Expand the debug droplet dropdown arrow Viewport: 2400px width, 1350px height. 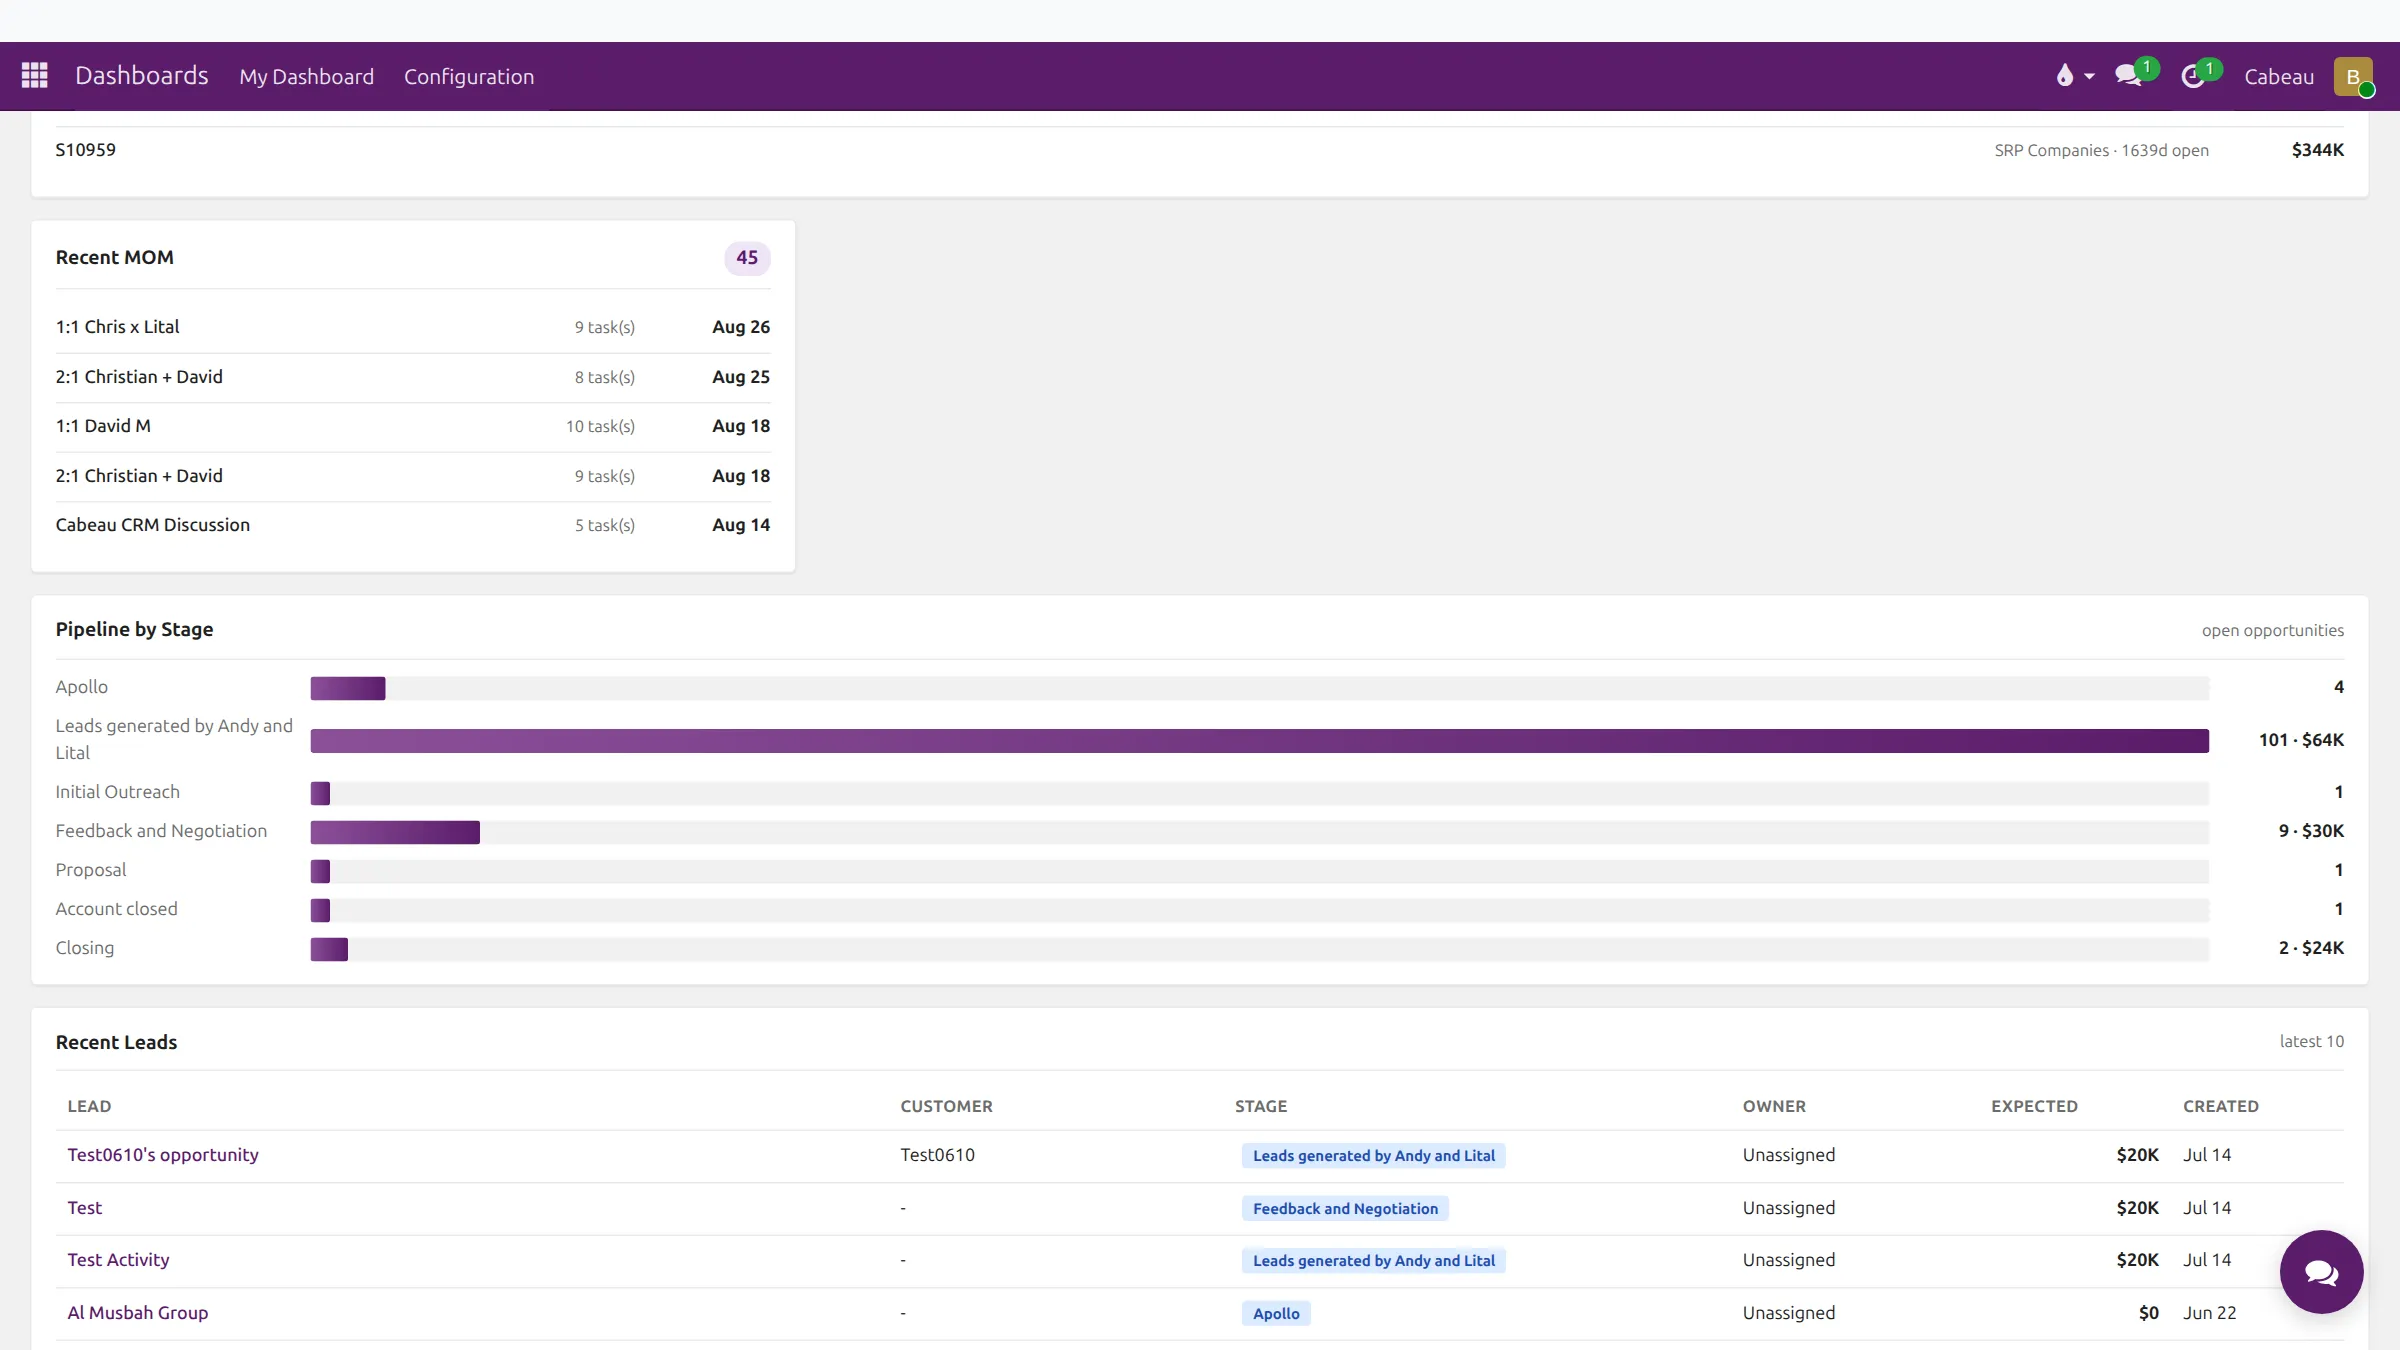[2089, 77]
